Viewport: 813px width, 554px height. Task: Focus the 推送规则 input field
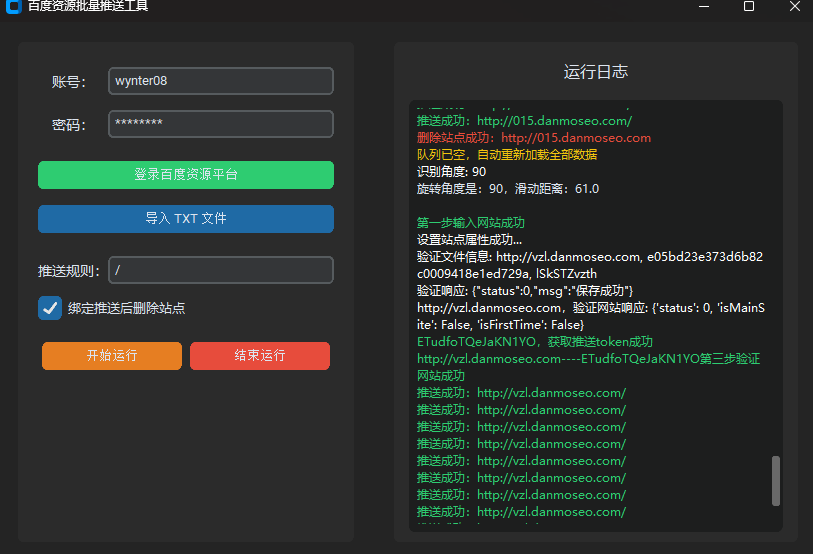pyautogui.click(x=221, y=270)
